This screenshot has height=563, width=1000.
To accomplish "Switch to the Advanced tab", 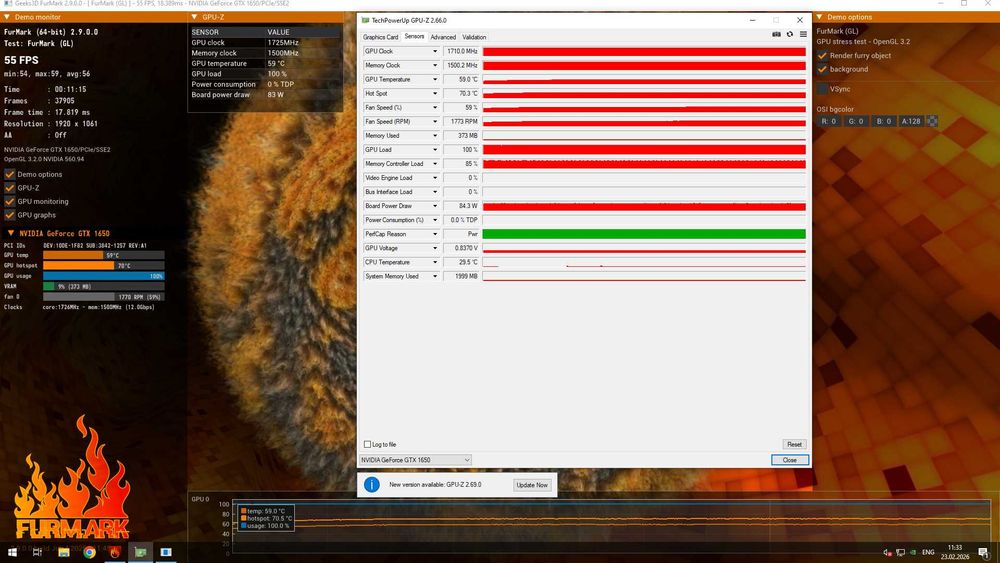I will tap(443, 37).
